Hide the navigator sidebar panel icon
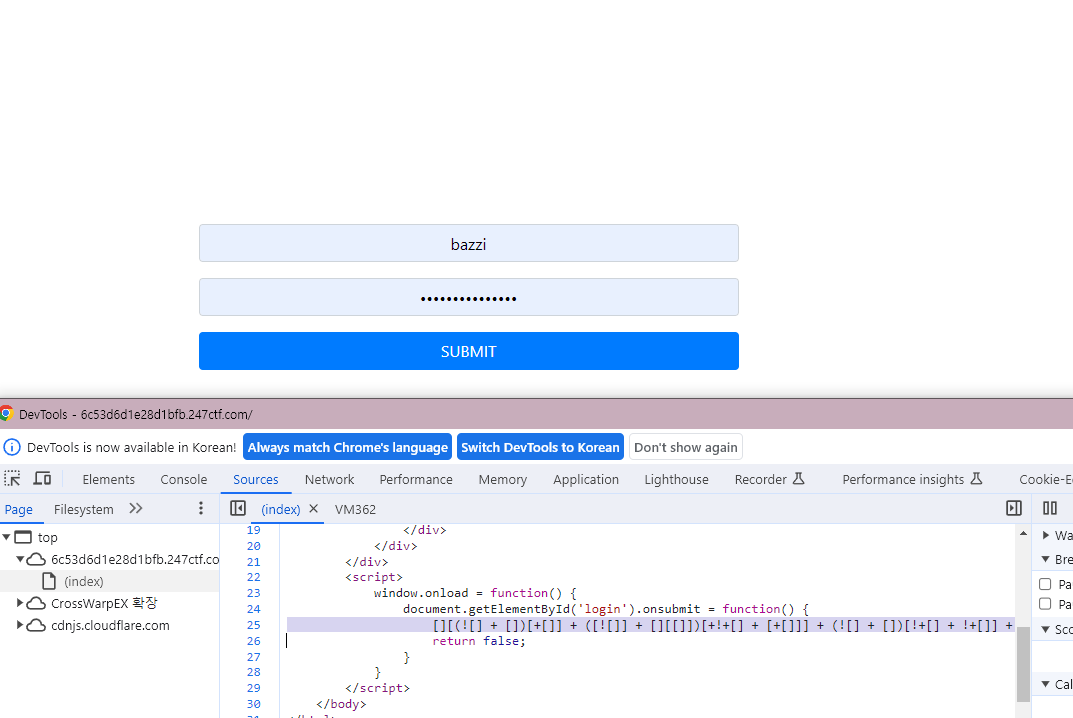This screenshot has width=1073, height=718. click(238, 508)
